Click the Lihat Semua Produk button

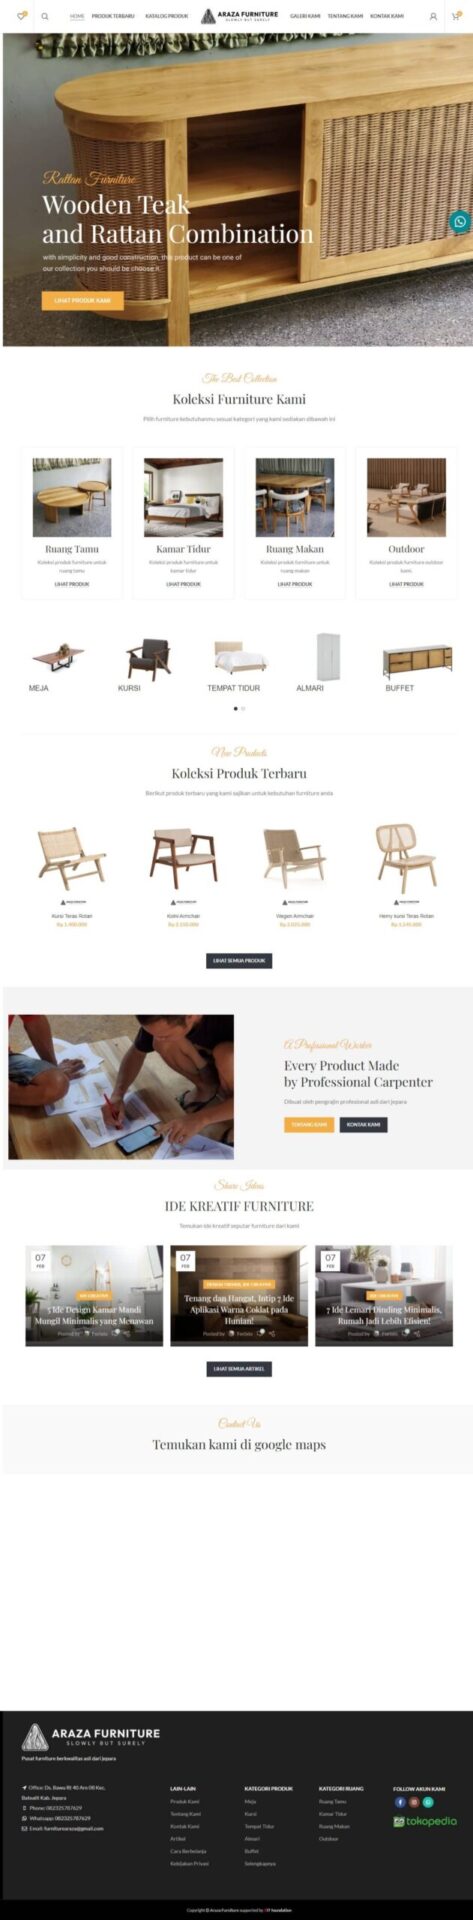(239, 960)
